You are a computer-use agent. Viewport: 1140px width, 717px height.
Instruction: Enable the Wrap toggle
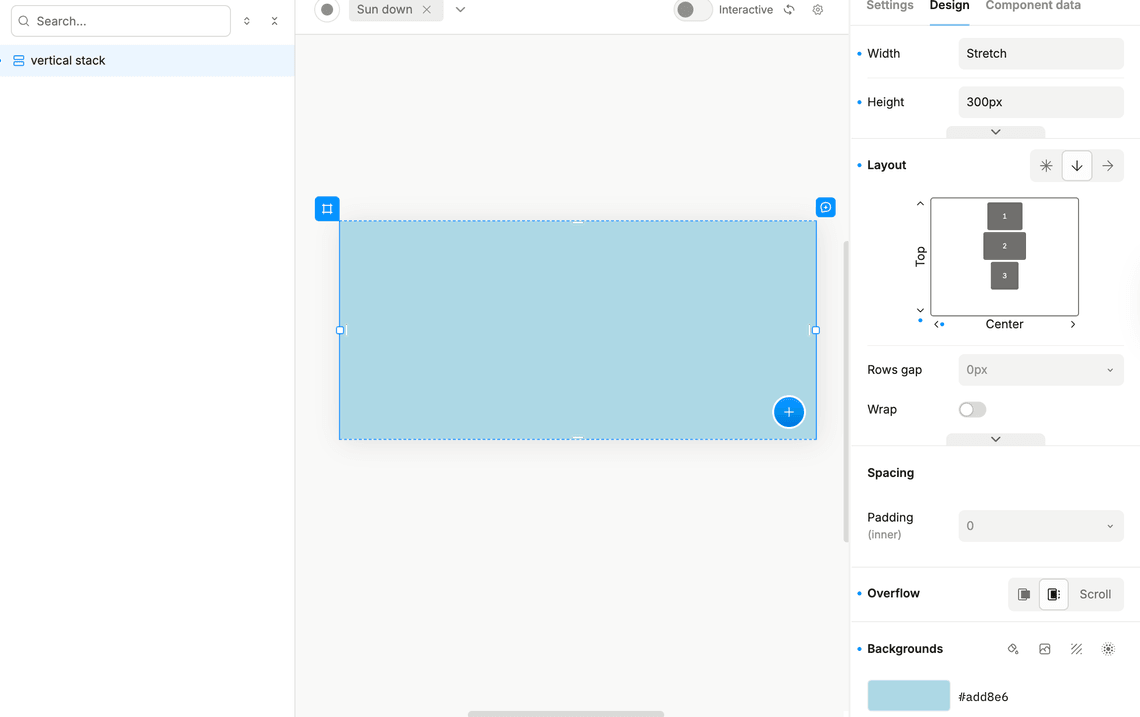971,410
